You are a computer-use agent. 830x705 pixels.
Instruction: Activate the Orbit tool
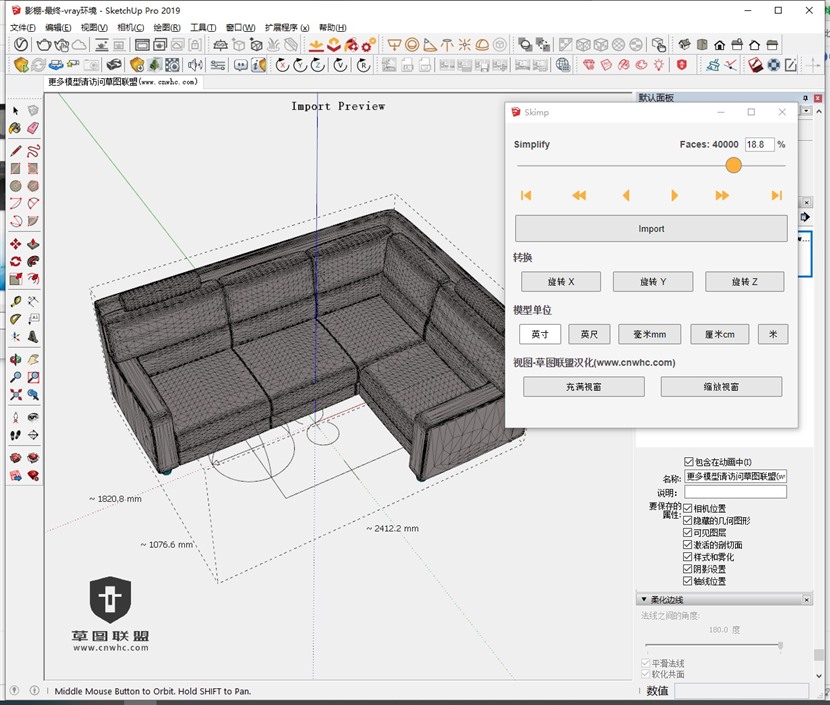[15, 360]
